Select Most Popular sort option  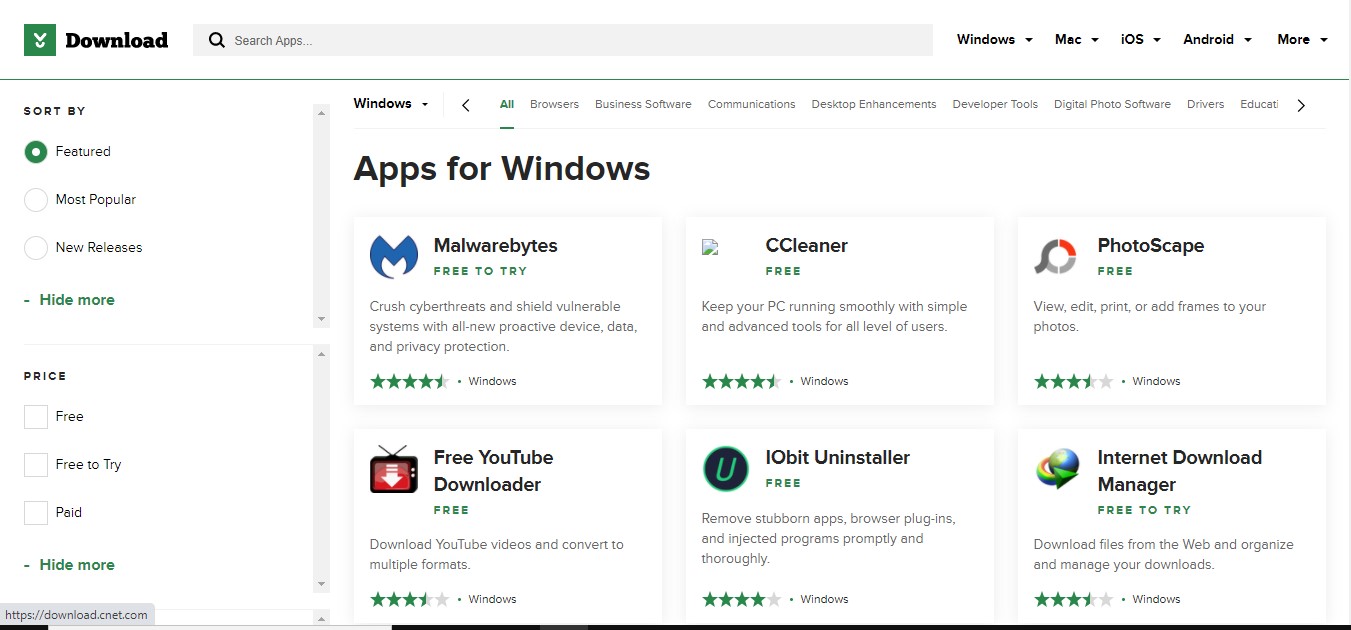(x=36, y=200)
